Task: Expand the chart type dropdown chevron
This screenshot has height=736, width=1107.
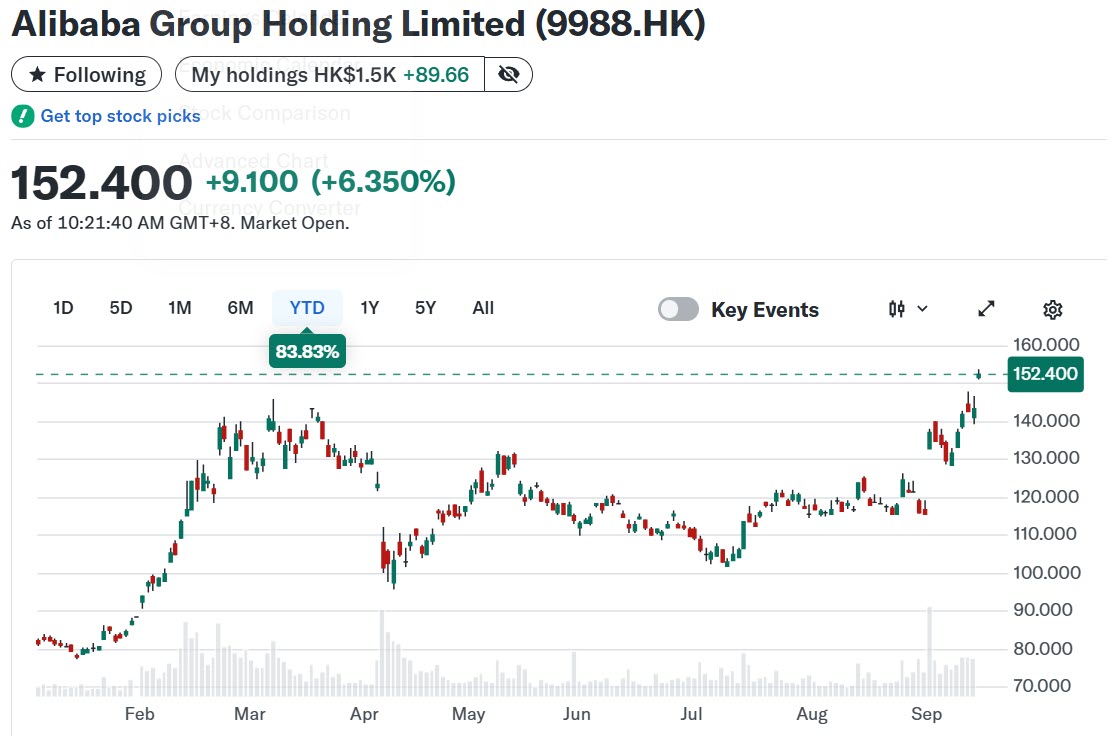Action: click(x=922, y=309)
